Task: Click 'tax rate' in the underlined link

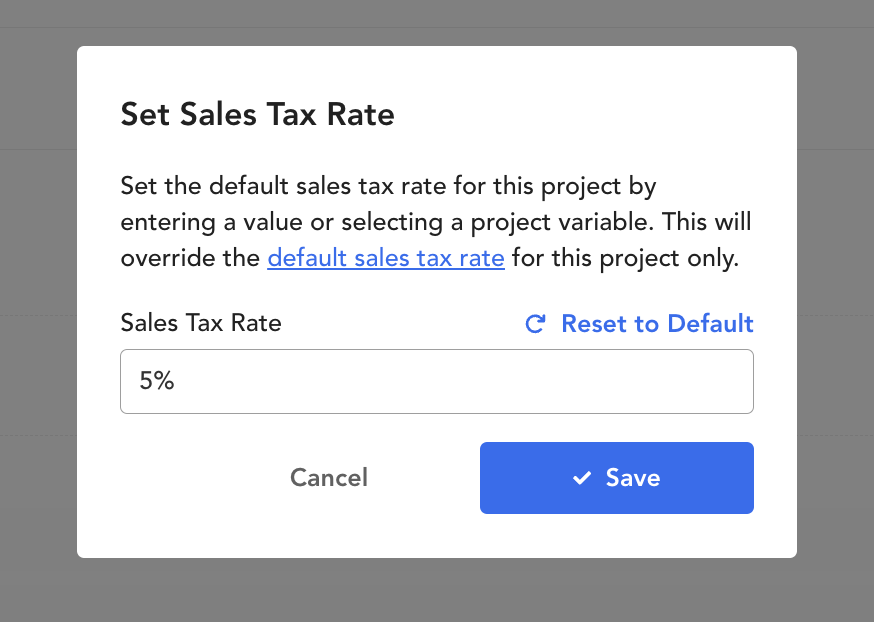Action: click(x=460, y=258)
